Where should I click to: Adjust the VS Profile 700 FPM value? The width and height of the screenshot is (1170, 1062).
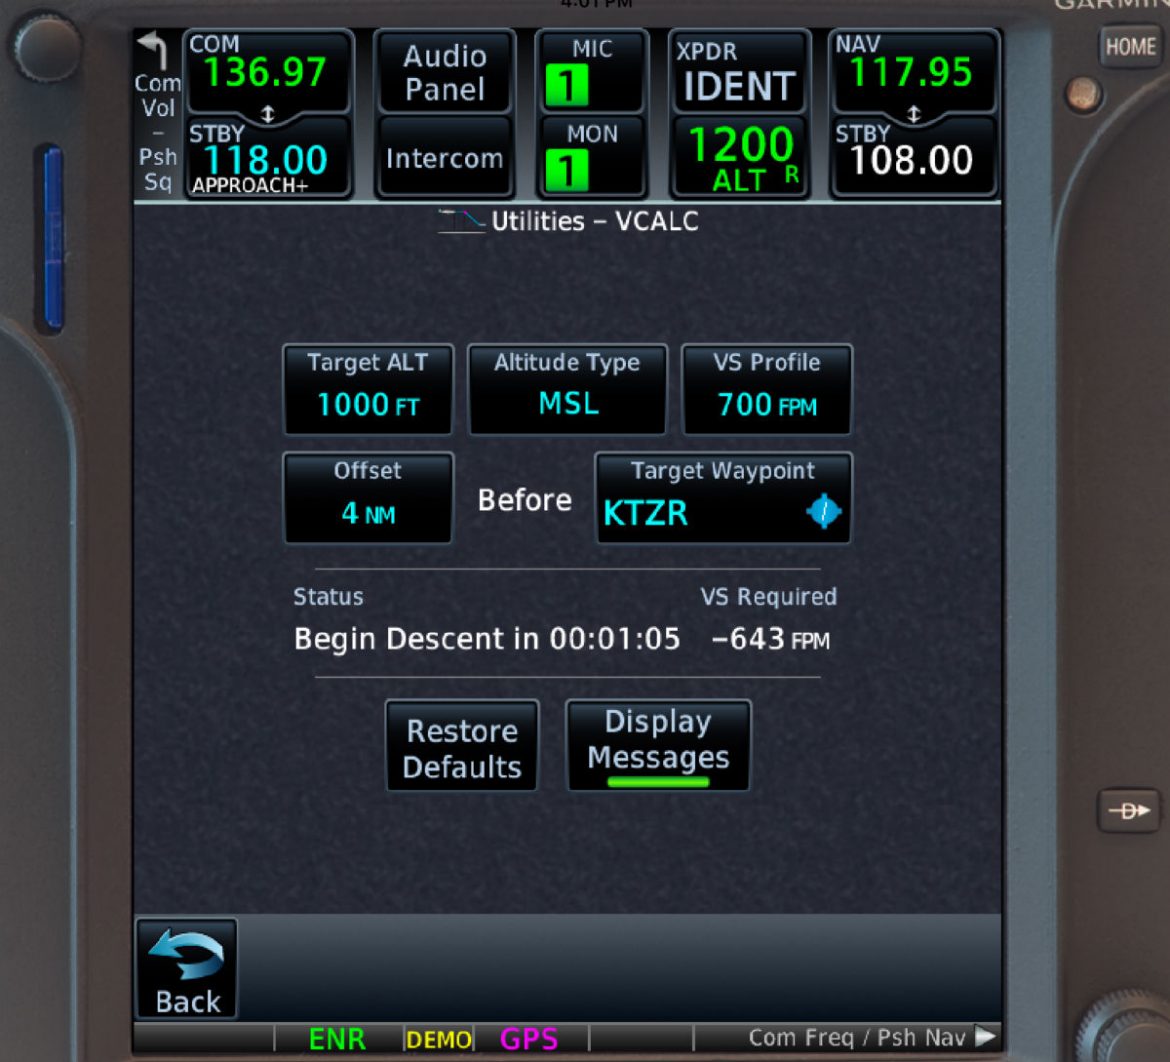[766, 390]
